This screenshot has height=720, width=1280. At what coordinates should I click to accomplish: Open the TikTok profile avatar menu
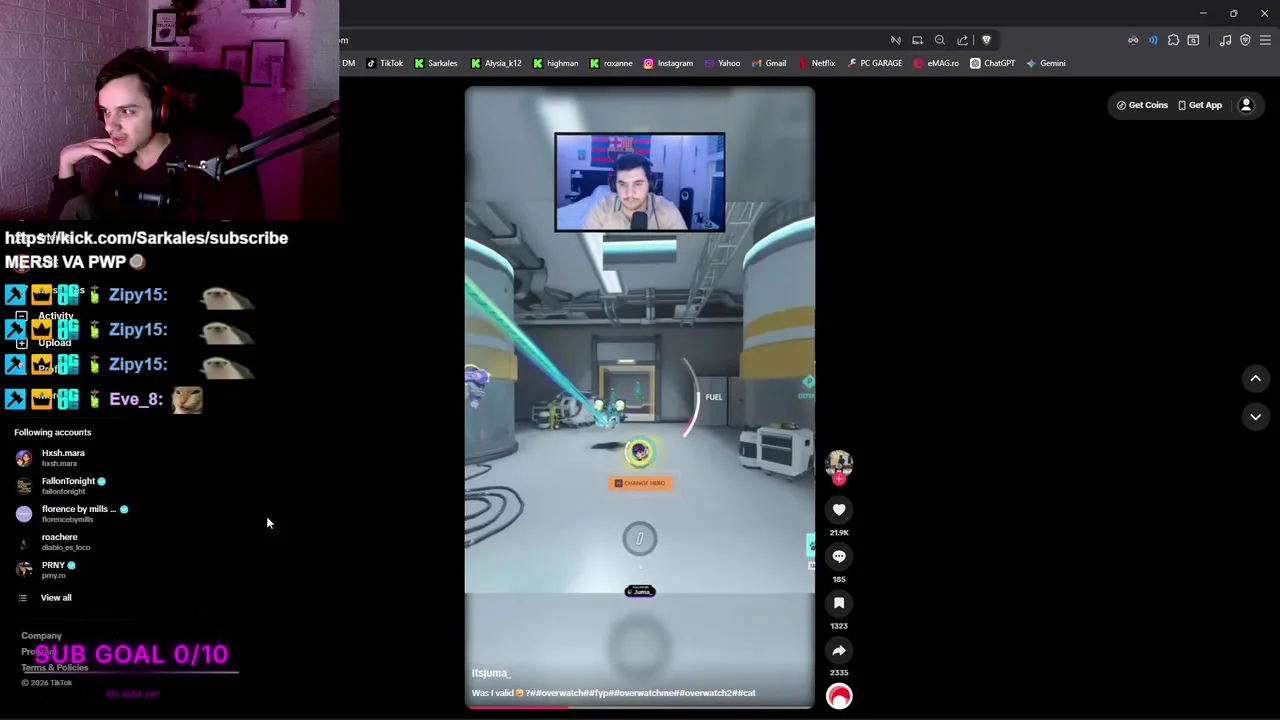(x=1246, y=105)
